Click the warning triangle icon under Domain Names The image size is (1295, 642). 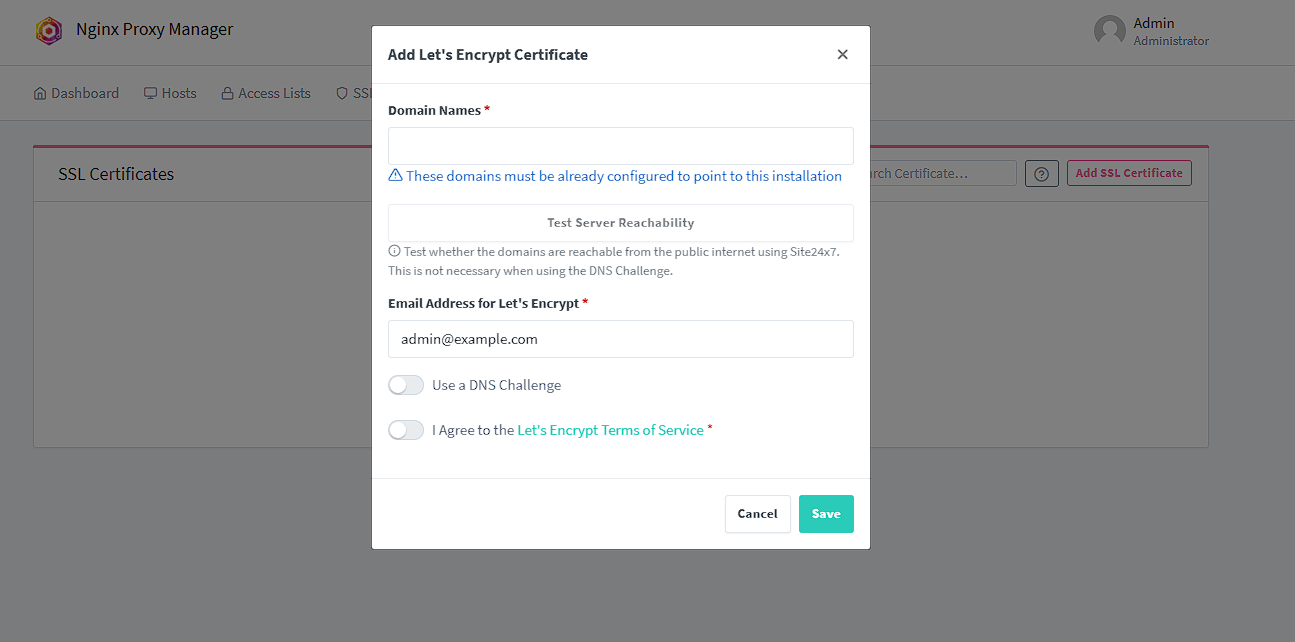396,175
